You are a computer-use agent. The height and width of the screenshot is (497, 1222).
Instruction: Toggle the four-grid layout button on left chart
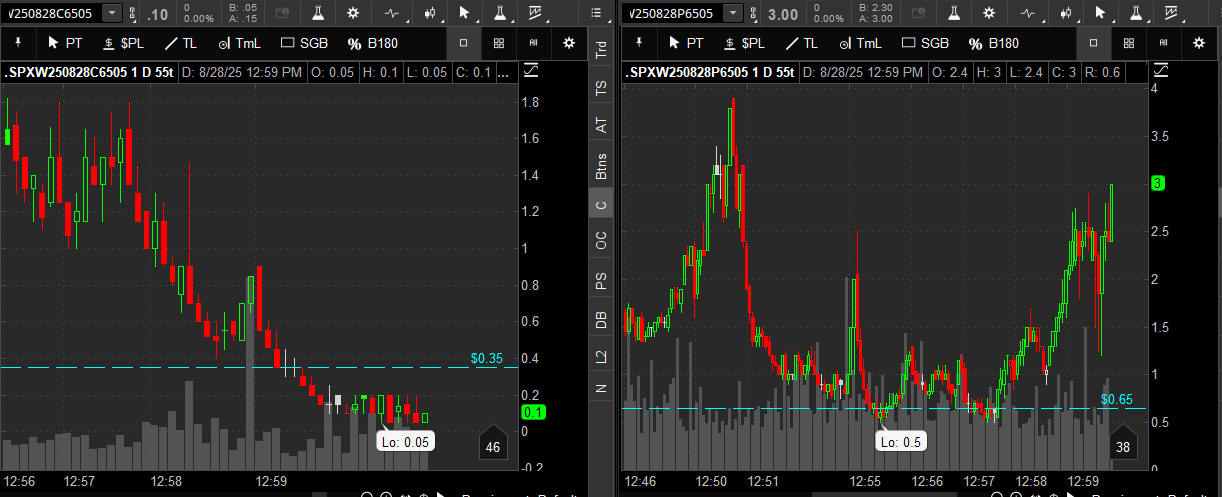tap(498, 43)
